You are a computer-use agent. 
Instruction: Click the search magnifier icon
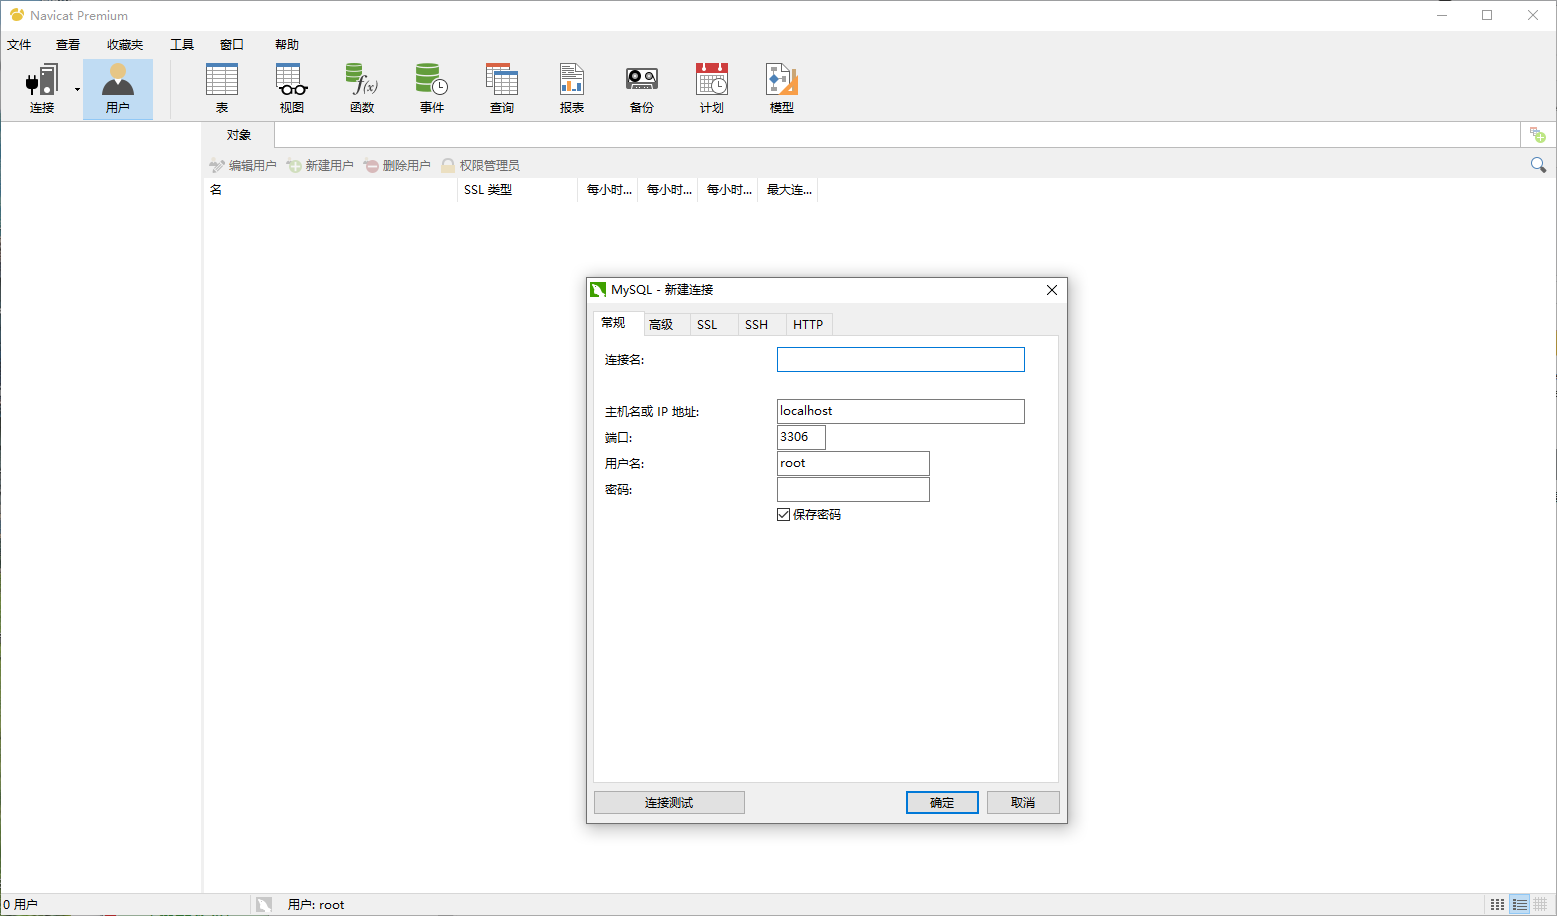[1538, 165]
